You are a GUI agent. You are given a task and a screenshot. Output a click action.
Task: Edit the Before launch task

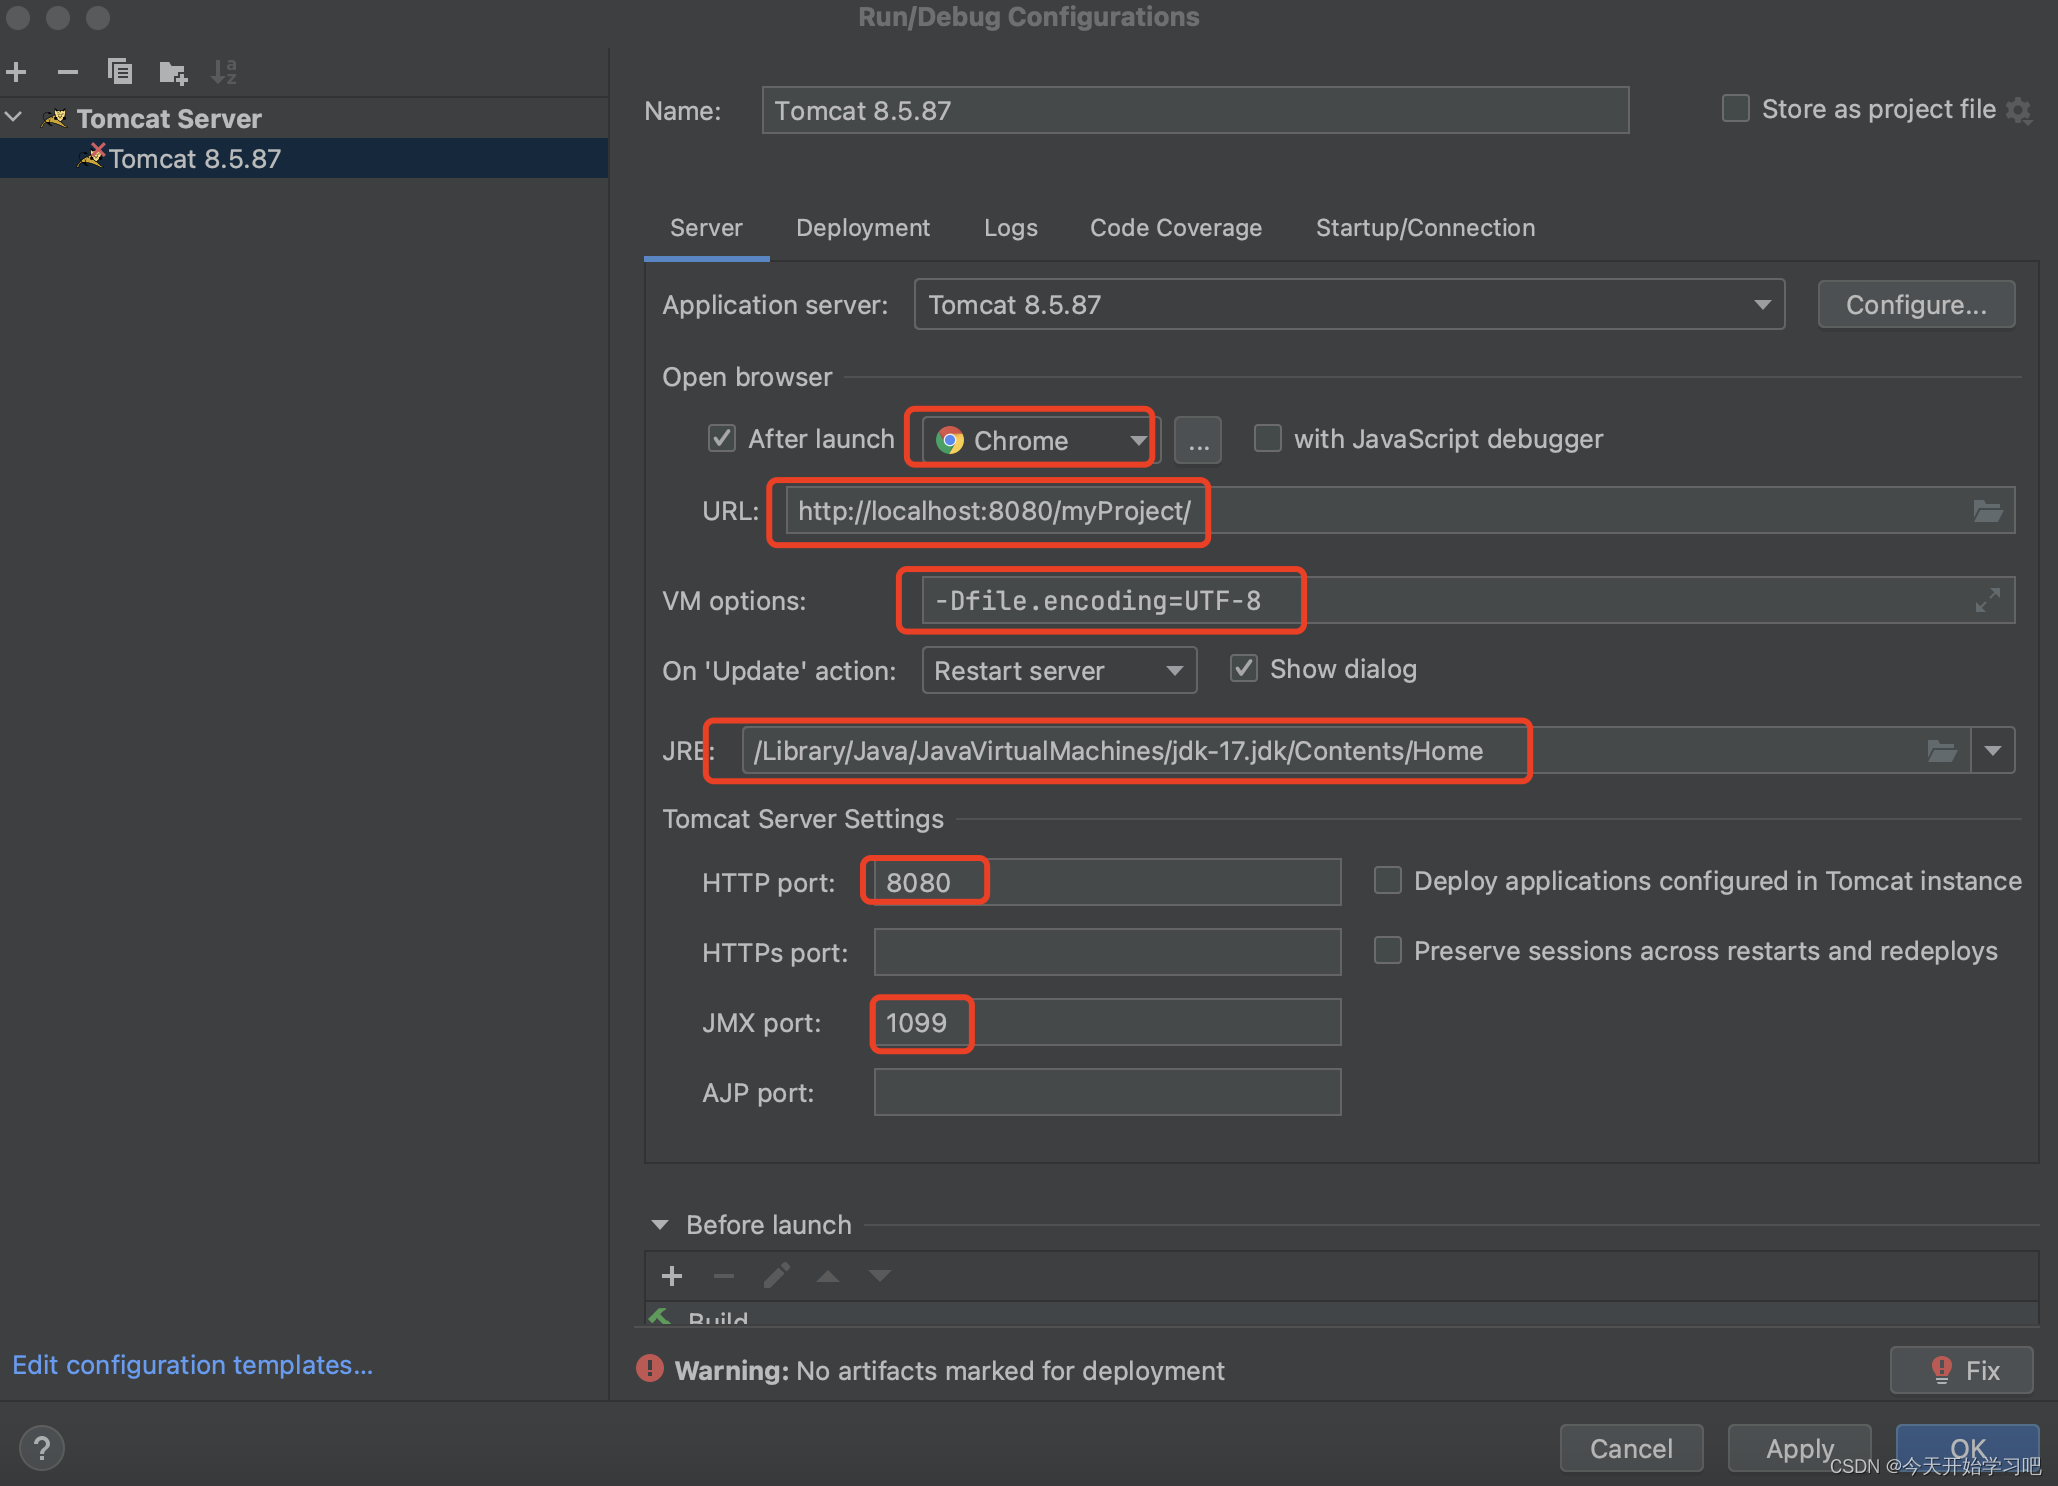tap(777, 1275)
